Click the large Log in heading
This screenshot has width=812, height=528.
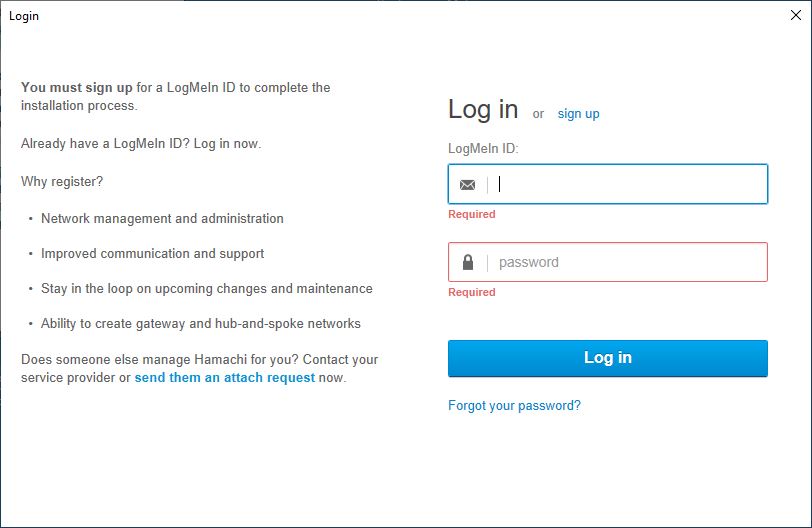point(483,110)
